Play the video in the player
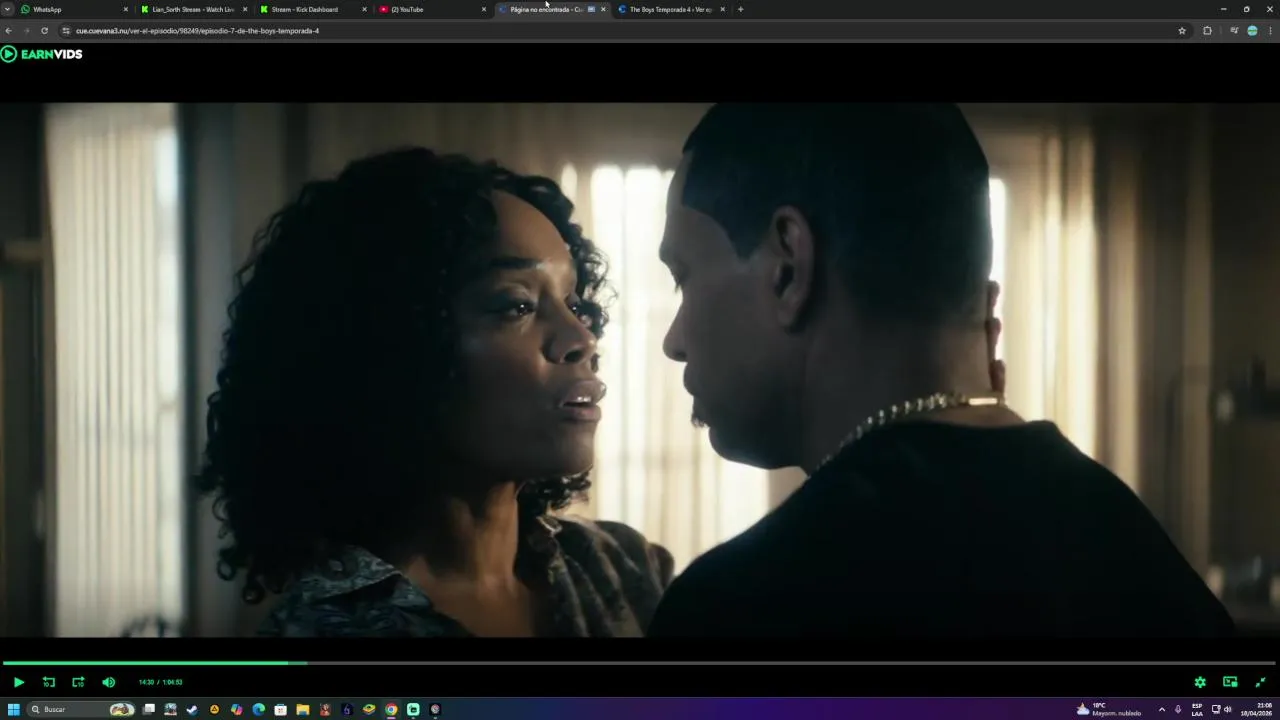The width and height of the screenshot is (1280, 720). [18, 682]
